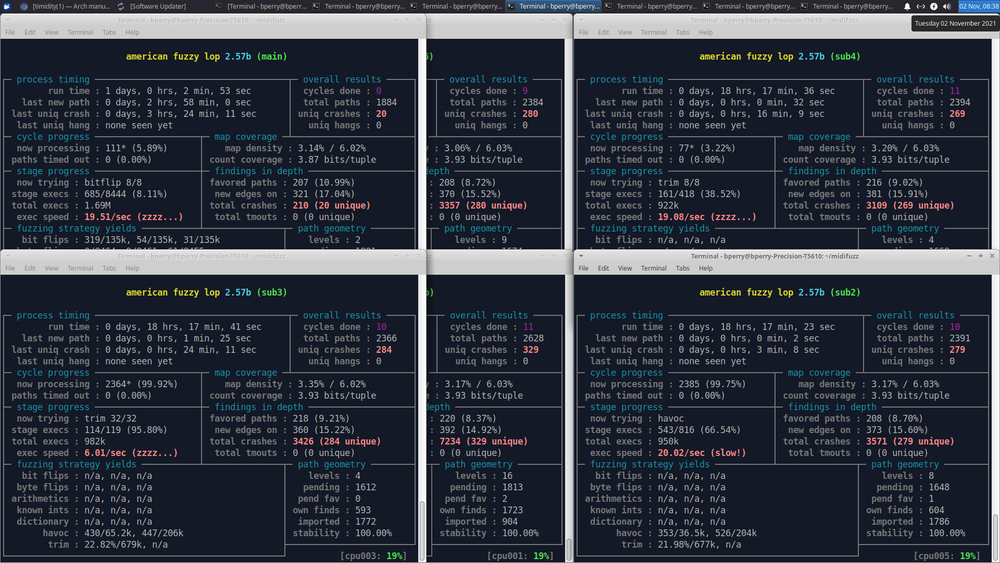Click 'american fuzzy lop 2.57b (sub3)' heading
Viewport: 1000px width, 563px height.
[206, 292]
